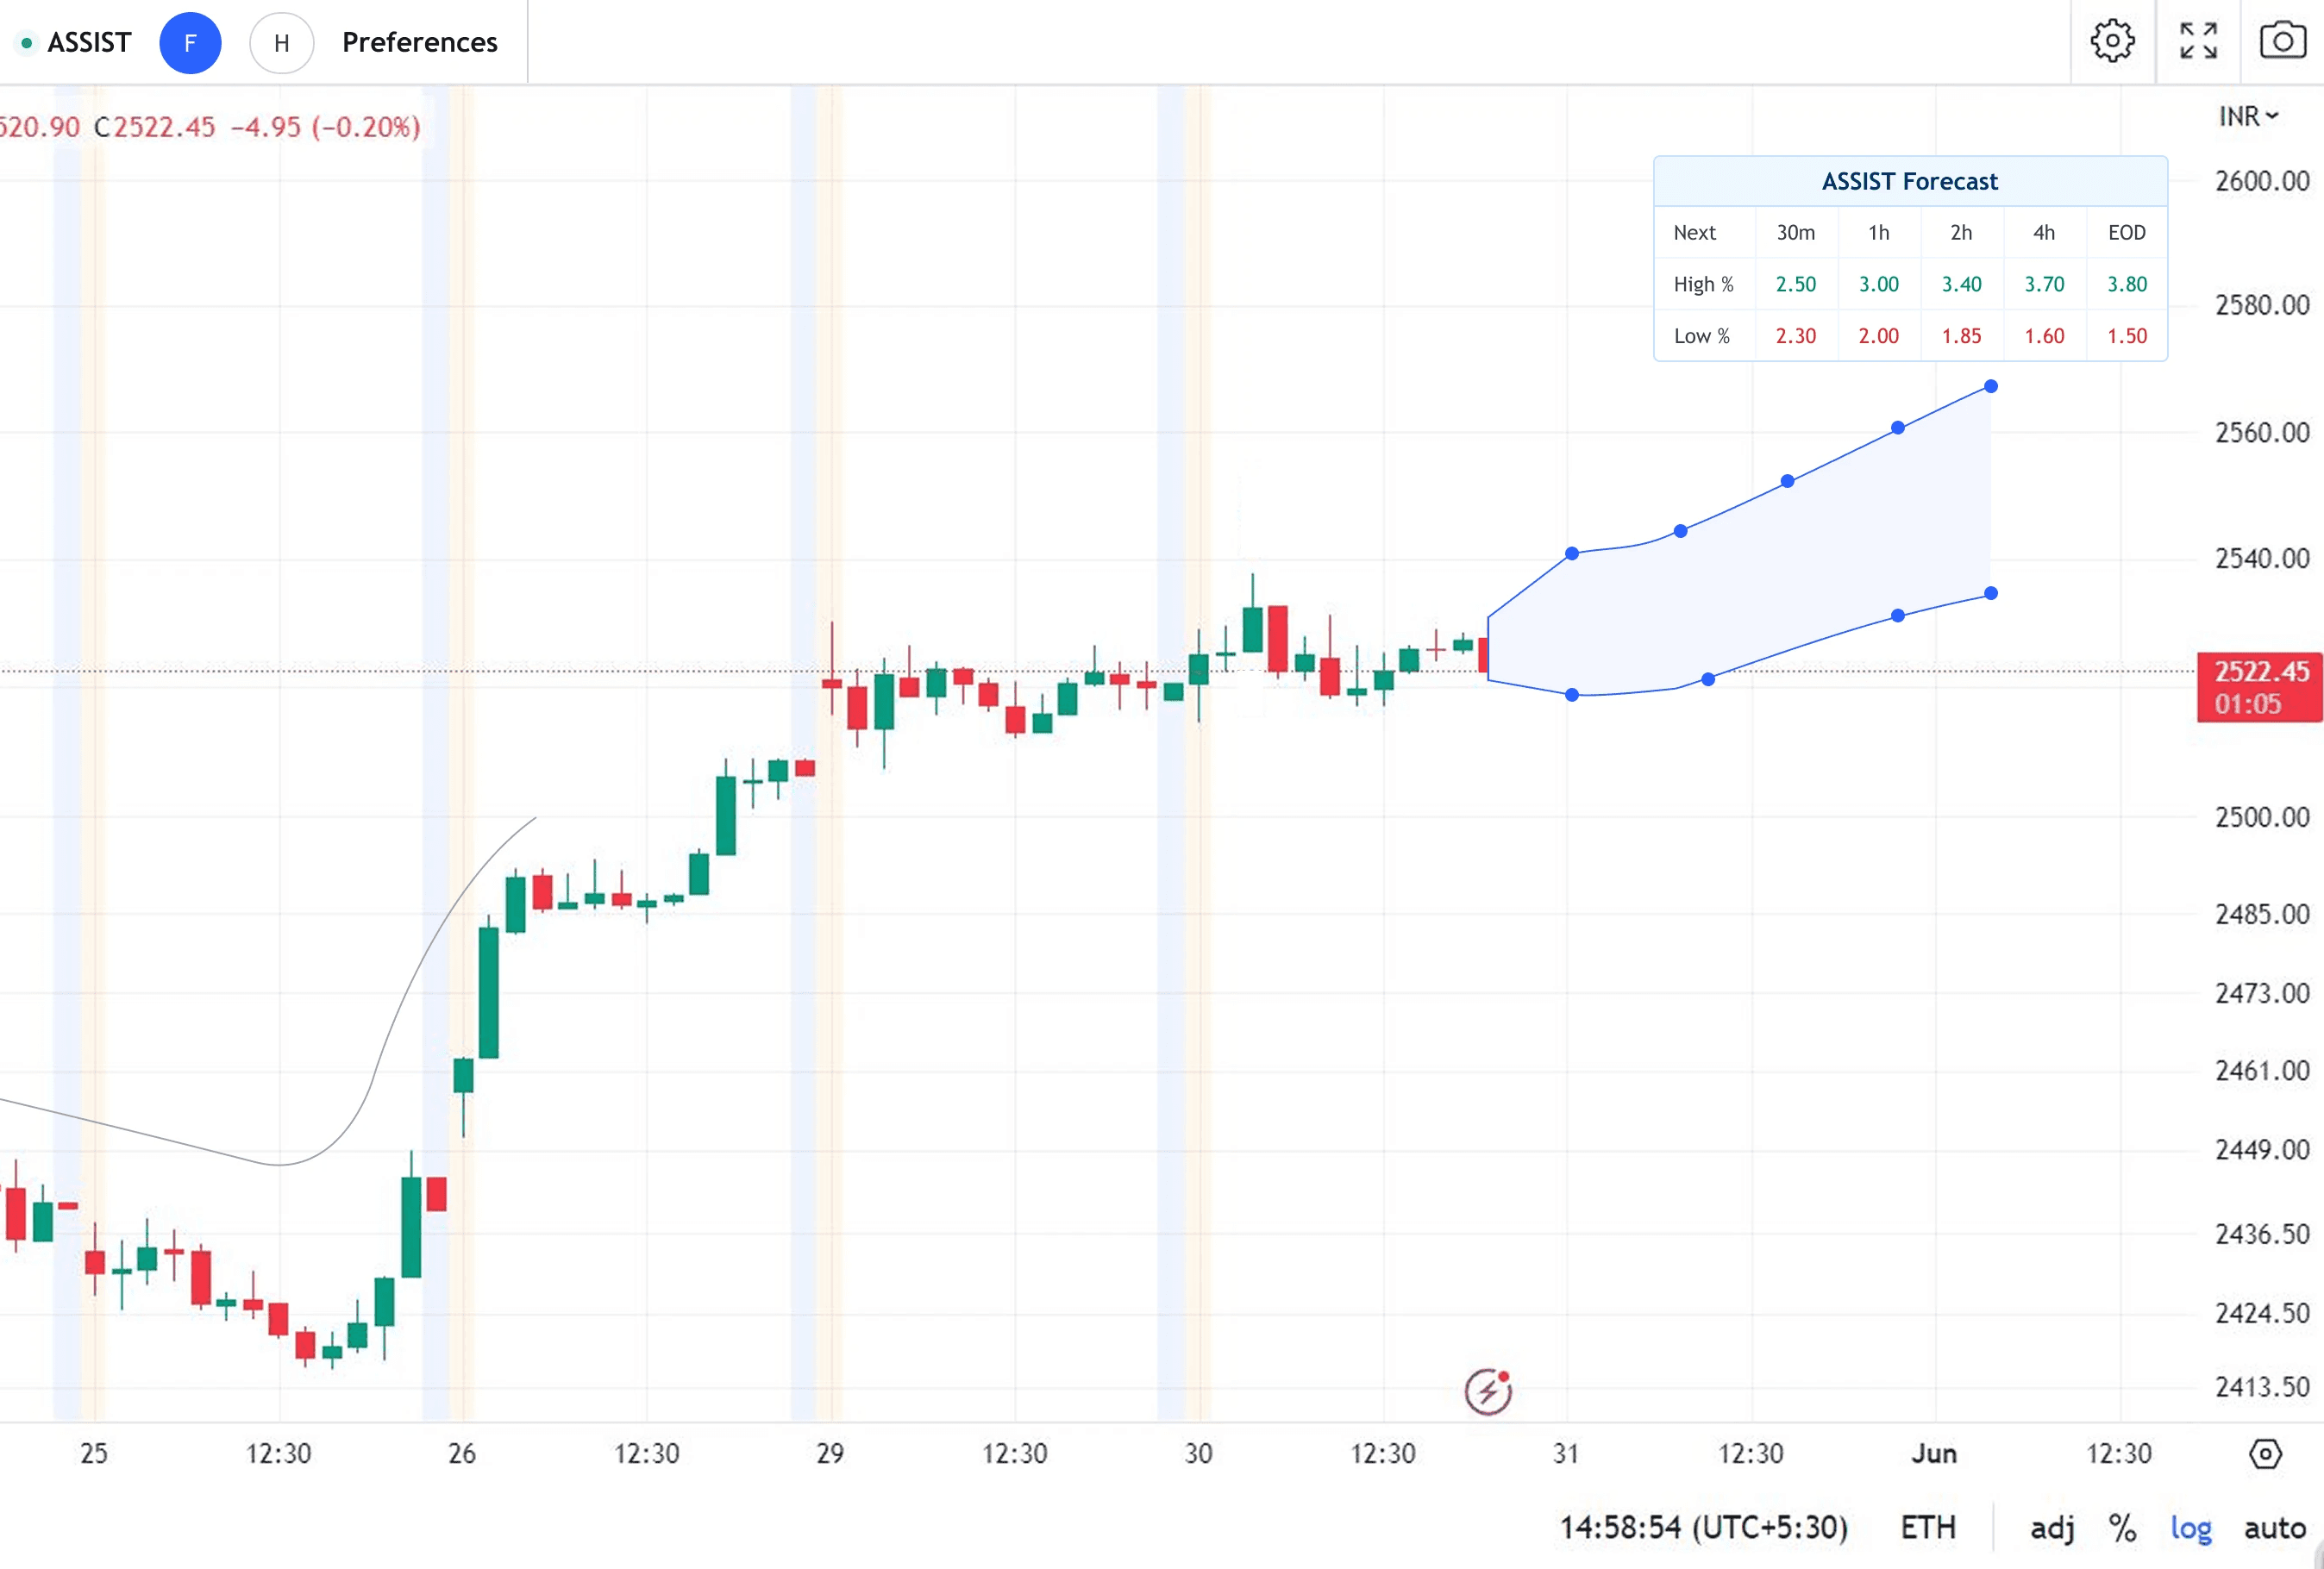Click the green ASSIST status dot
This screenshot has height=1569, width=2324.
(27, 43)
